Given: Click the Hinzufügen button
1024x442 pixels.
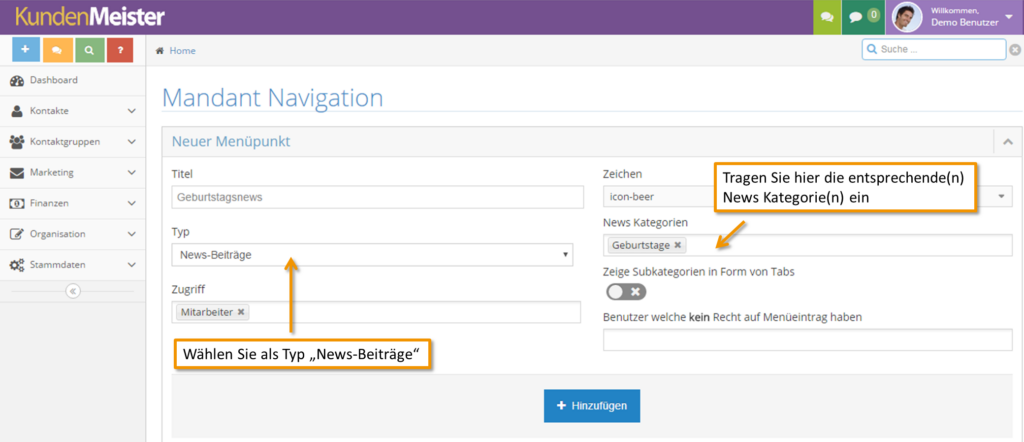Looking at the screenshot, I should [591, 405].
